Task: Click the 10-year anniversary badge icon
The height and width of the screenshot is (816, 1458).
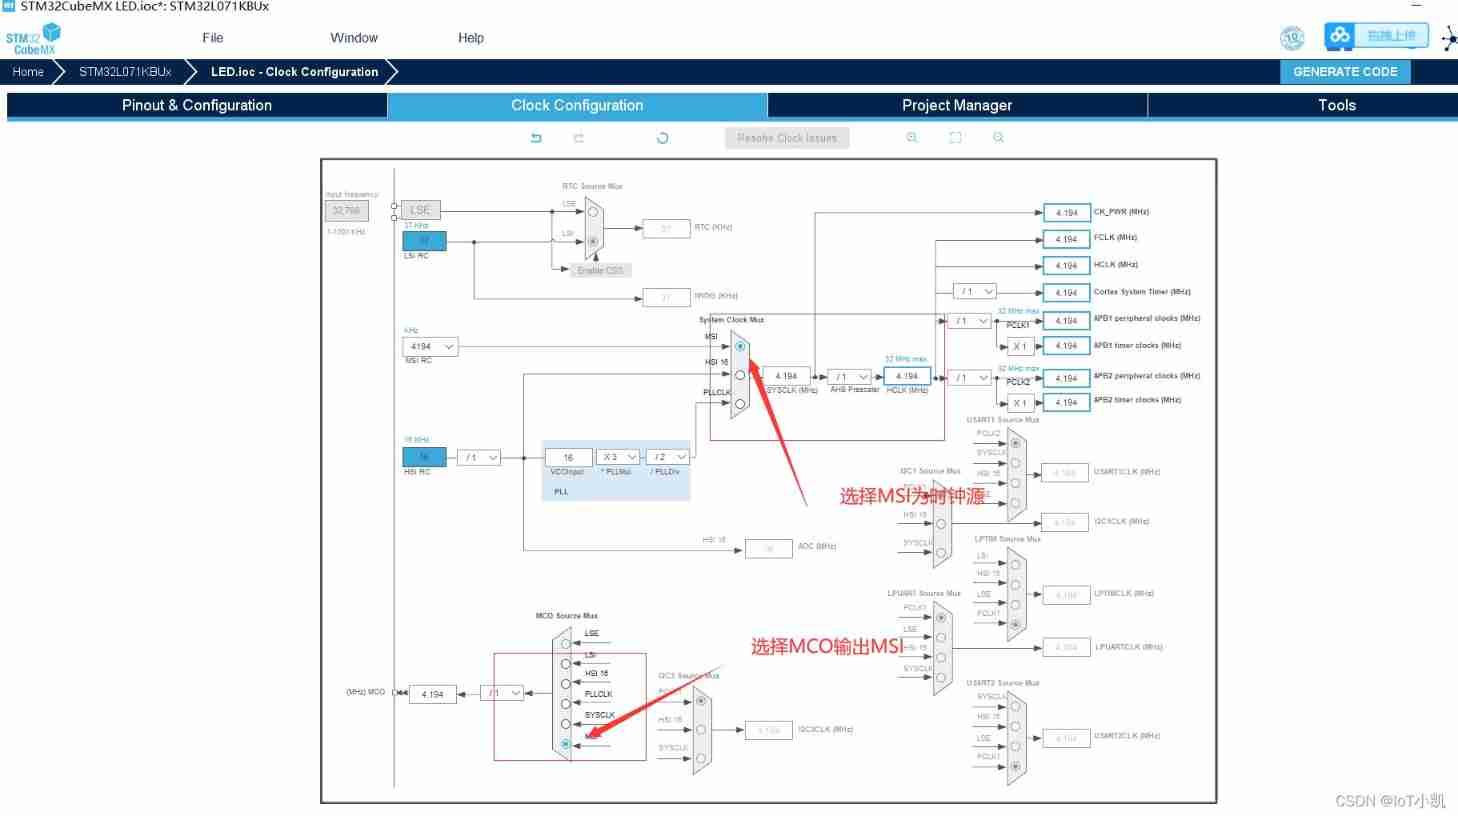Action: (1292, 38)
